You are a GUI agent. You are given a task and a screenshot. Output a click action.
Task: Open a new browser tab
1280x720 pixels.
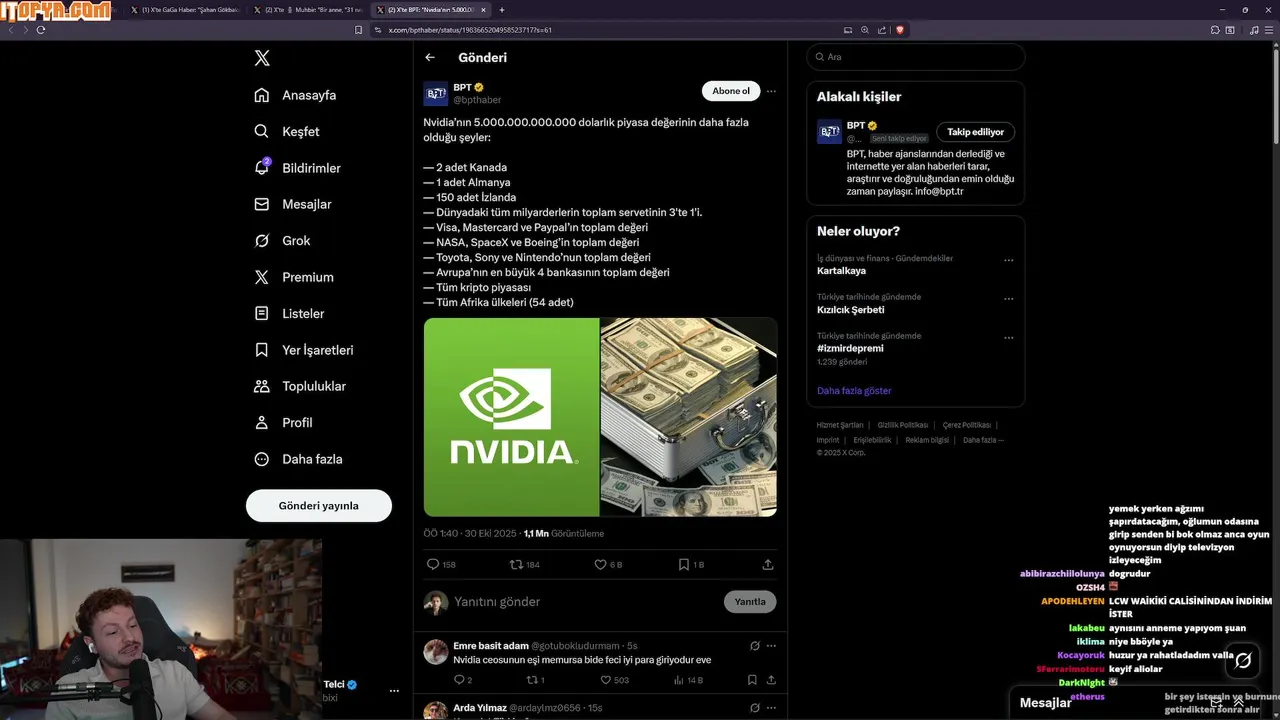(502, 10)
